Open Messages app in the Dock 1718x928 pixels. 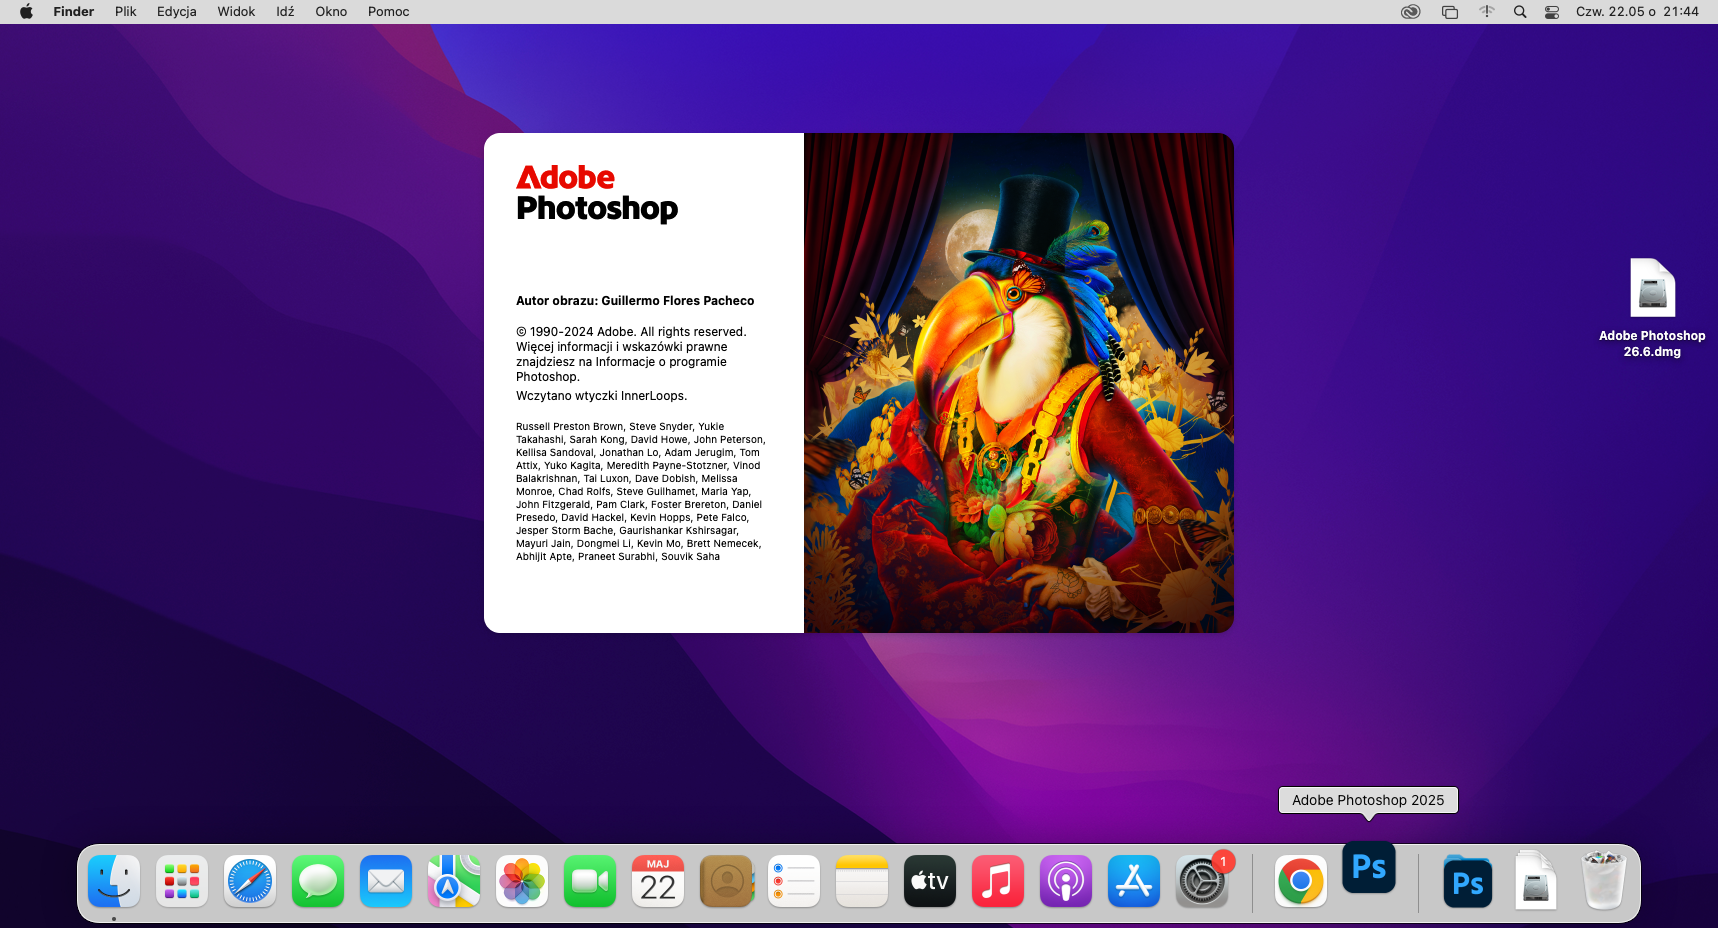click(x=318, y=881)
